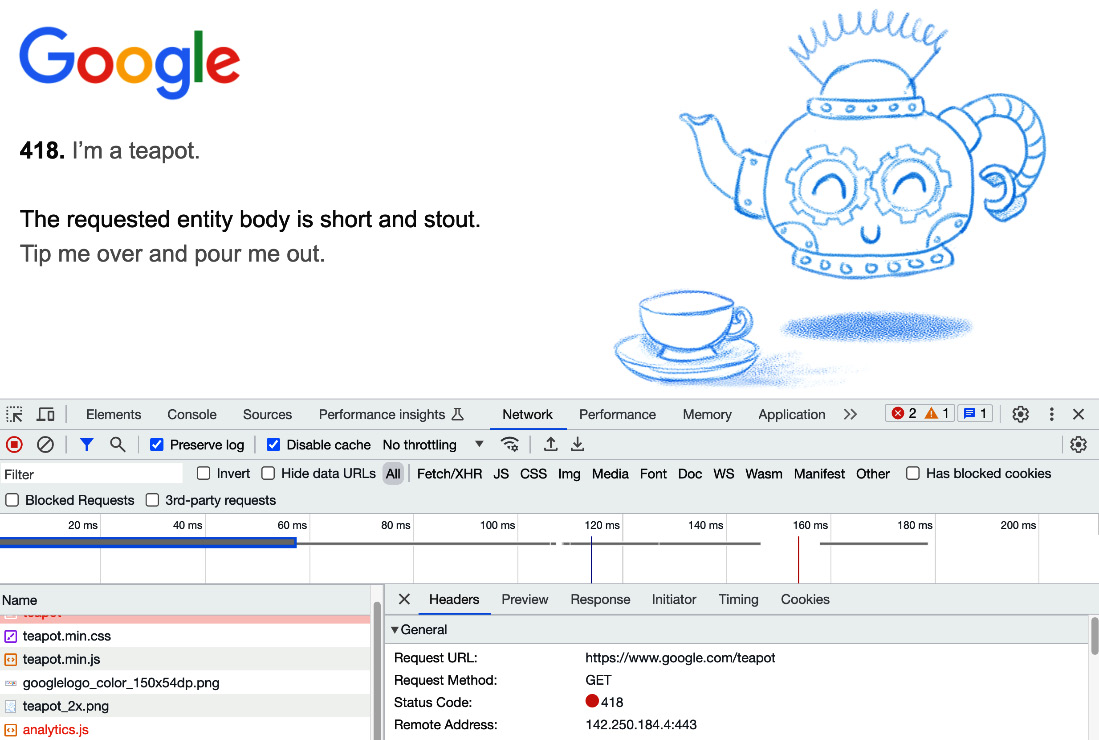Toggle the Preserve log checkbox
This screenshot has width=1099, height=740.
(156, 444)
